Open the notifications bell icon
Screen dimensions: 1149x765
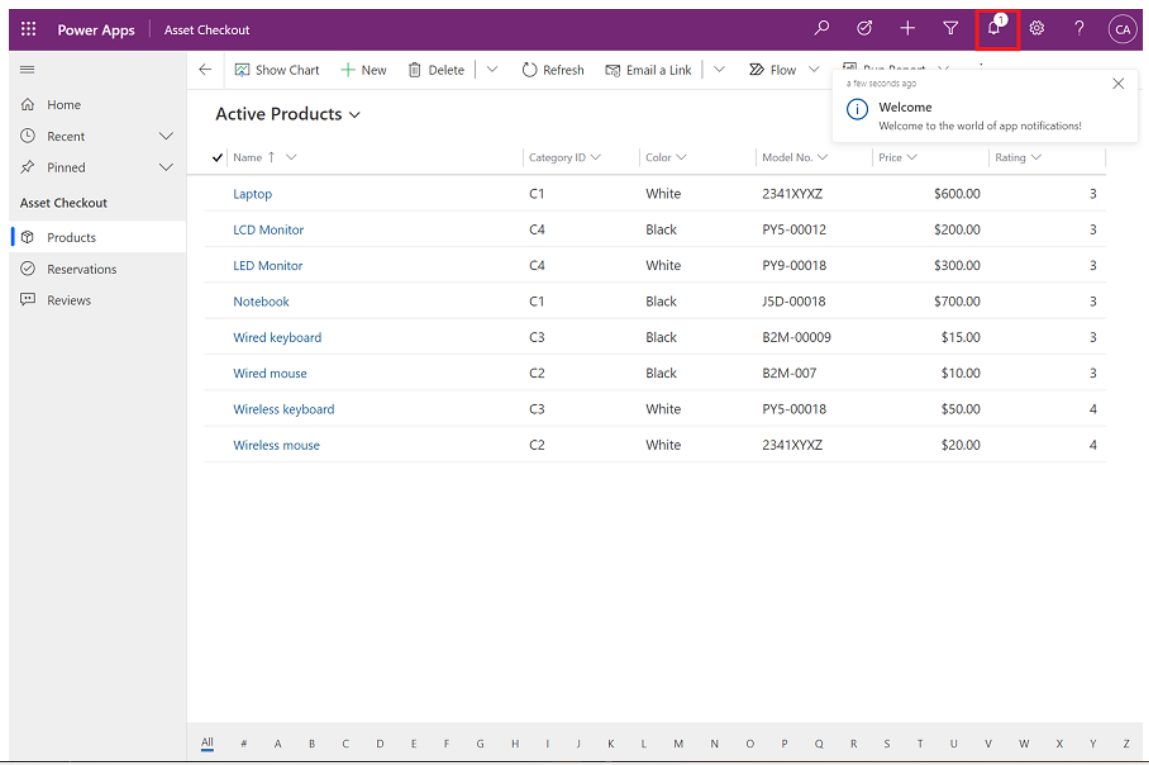pos(995,29)
